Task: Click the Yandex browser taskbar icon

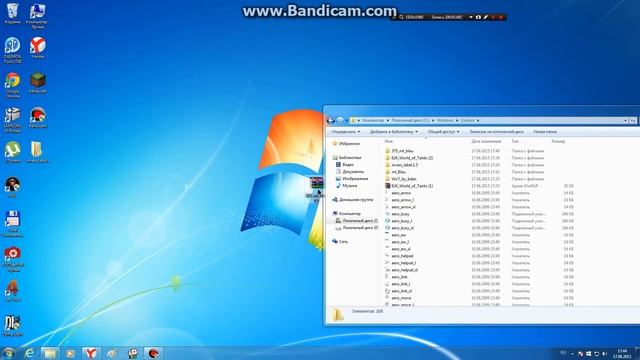Action: coord(91,353)
